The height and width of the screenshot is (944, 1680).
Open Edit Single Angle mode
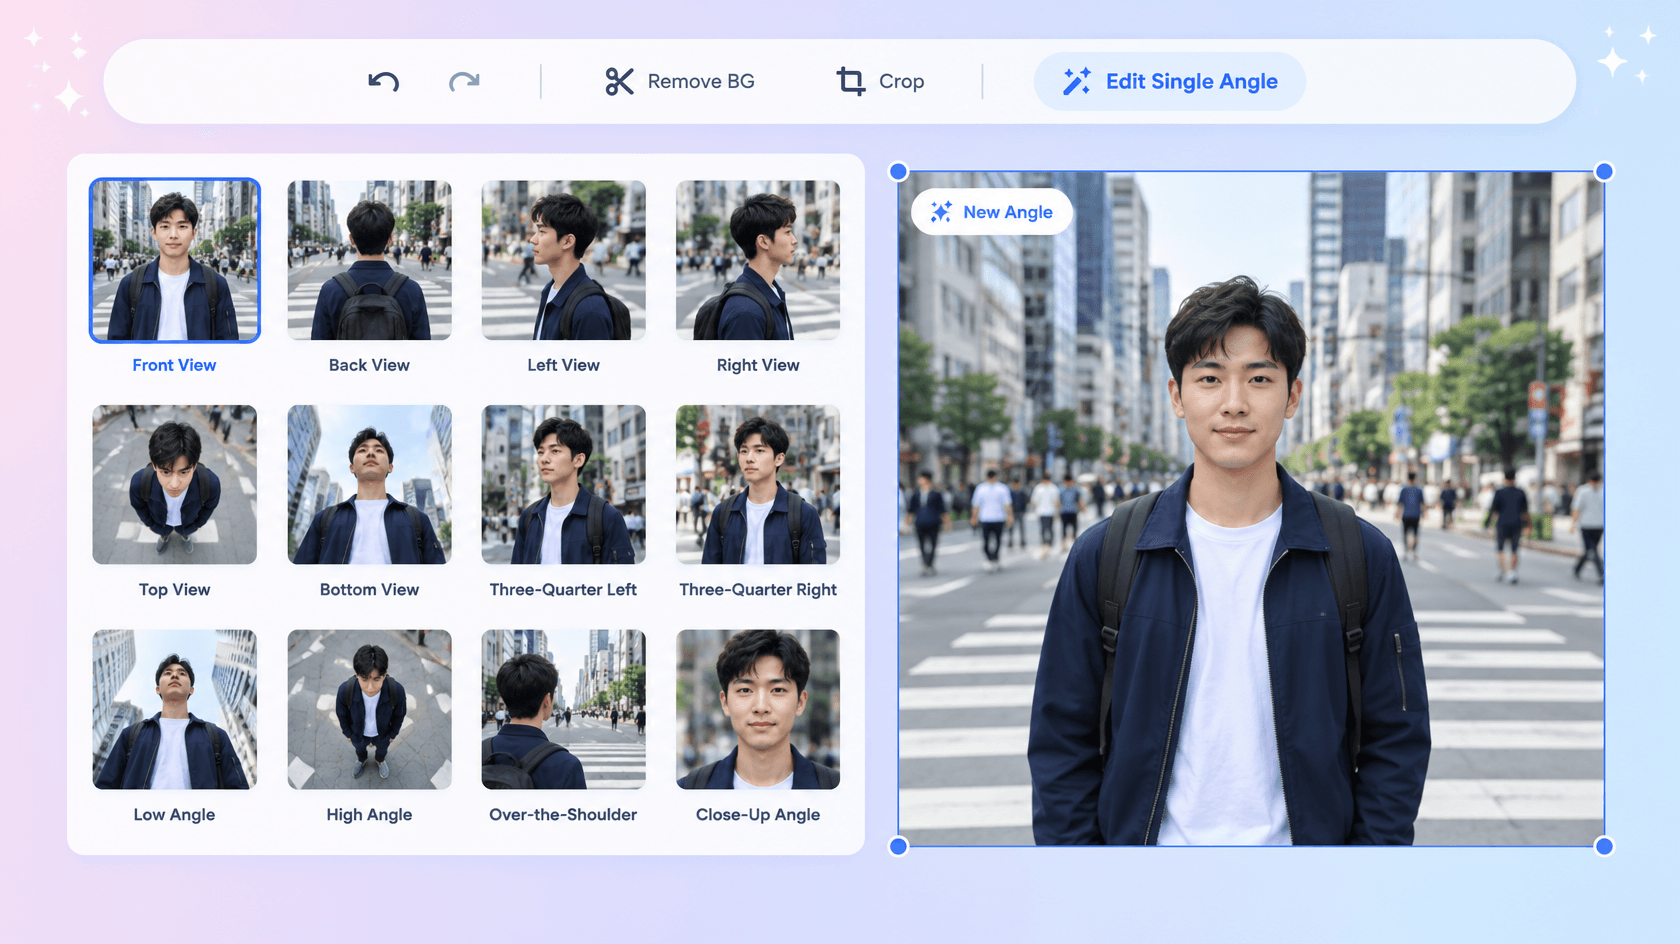click(x=1169, y=81)
